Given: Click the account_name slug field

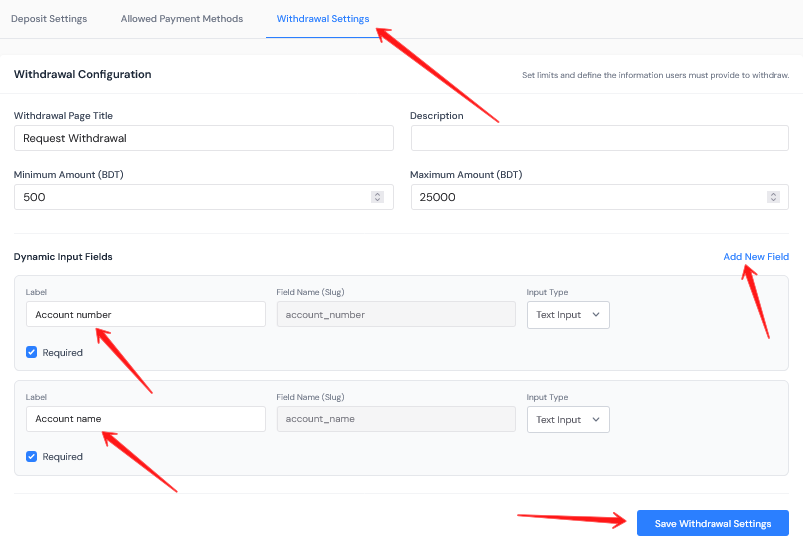Looking at the screenshot, I should click(396, 419).
